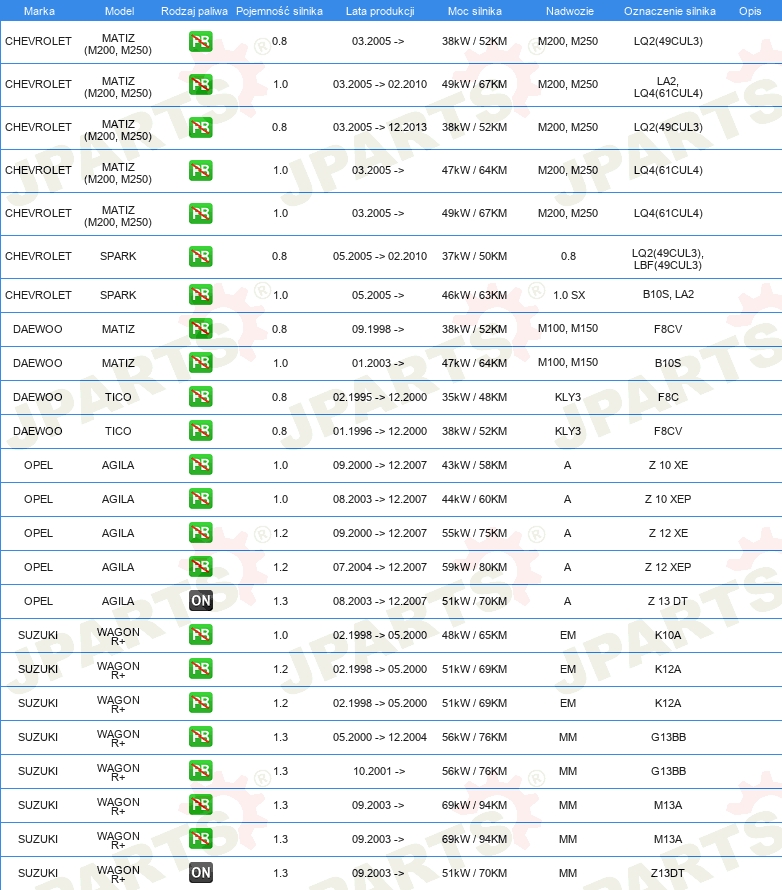This screenshot has width=782, height=890.
Task: Click the petrol icon in the Daewoo Matiz F8CV row
Action: click(201, 329)
